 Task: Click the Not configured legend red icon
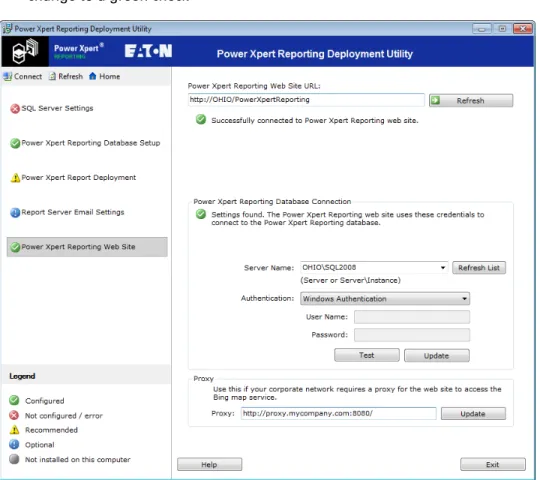[14, 415]
